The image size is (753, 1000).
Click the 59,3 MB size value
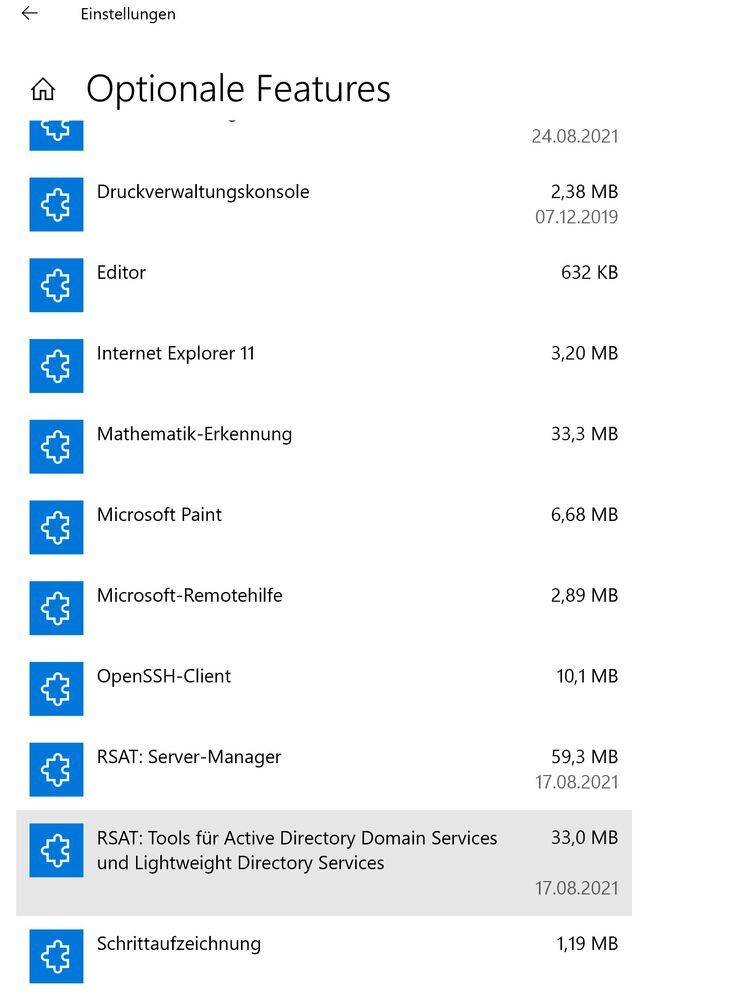tap(584, 757)
